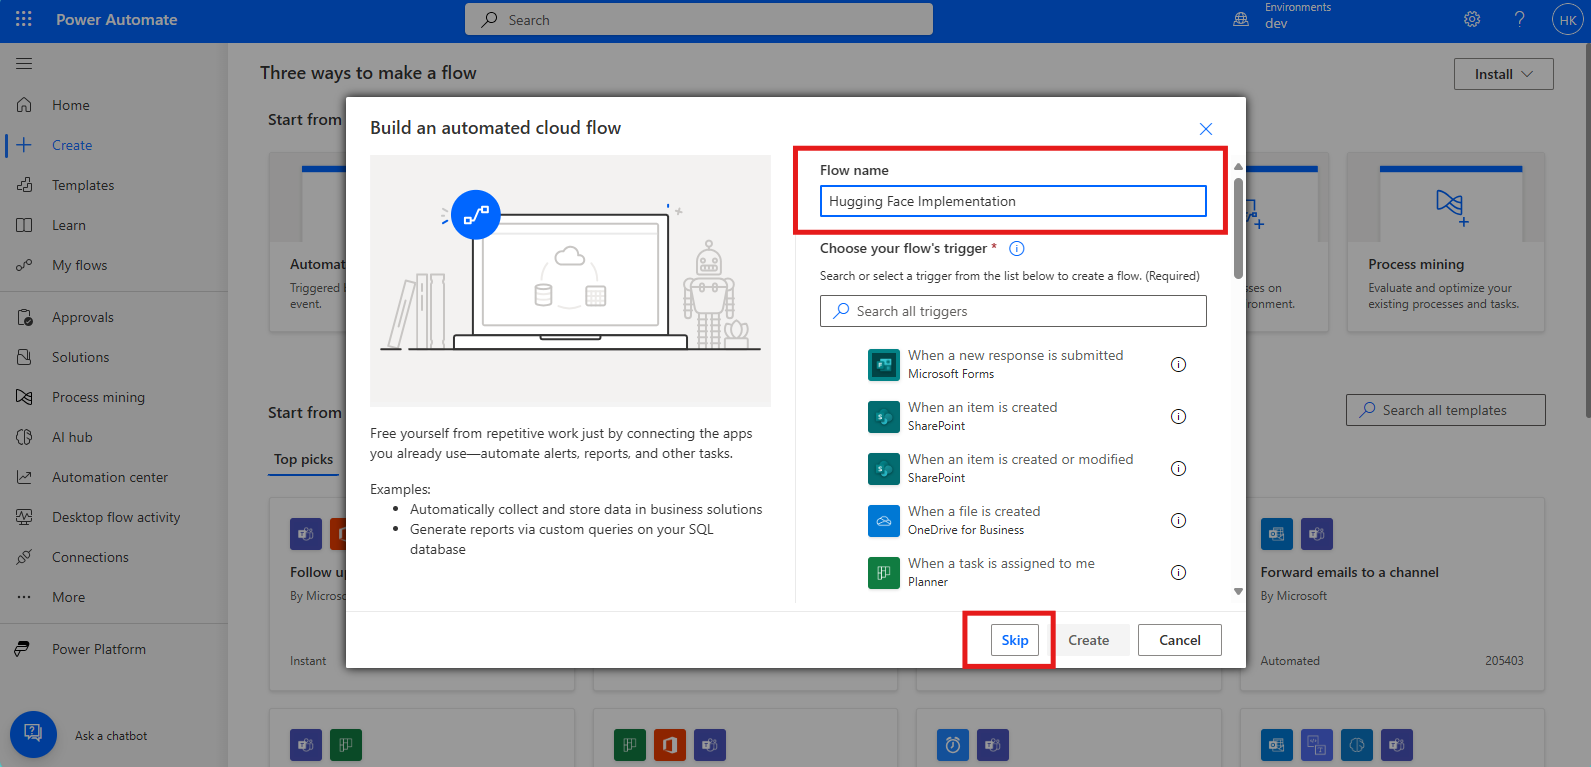Click the Planner trigger icon

click(x=884, y=572)
